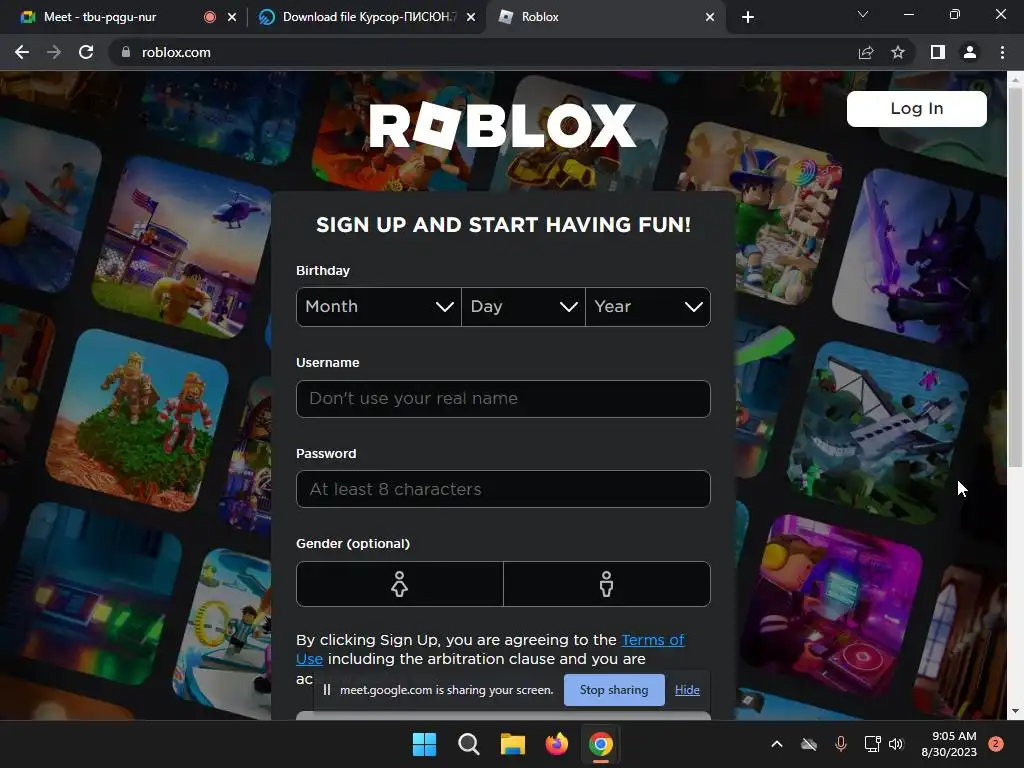Close the Download file tab

pos(471,17)
